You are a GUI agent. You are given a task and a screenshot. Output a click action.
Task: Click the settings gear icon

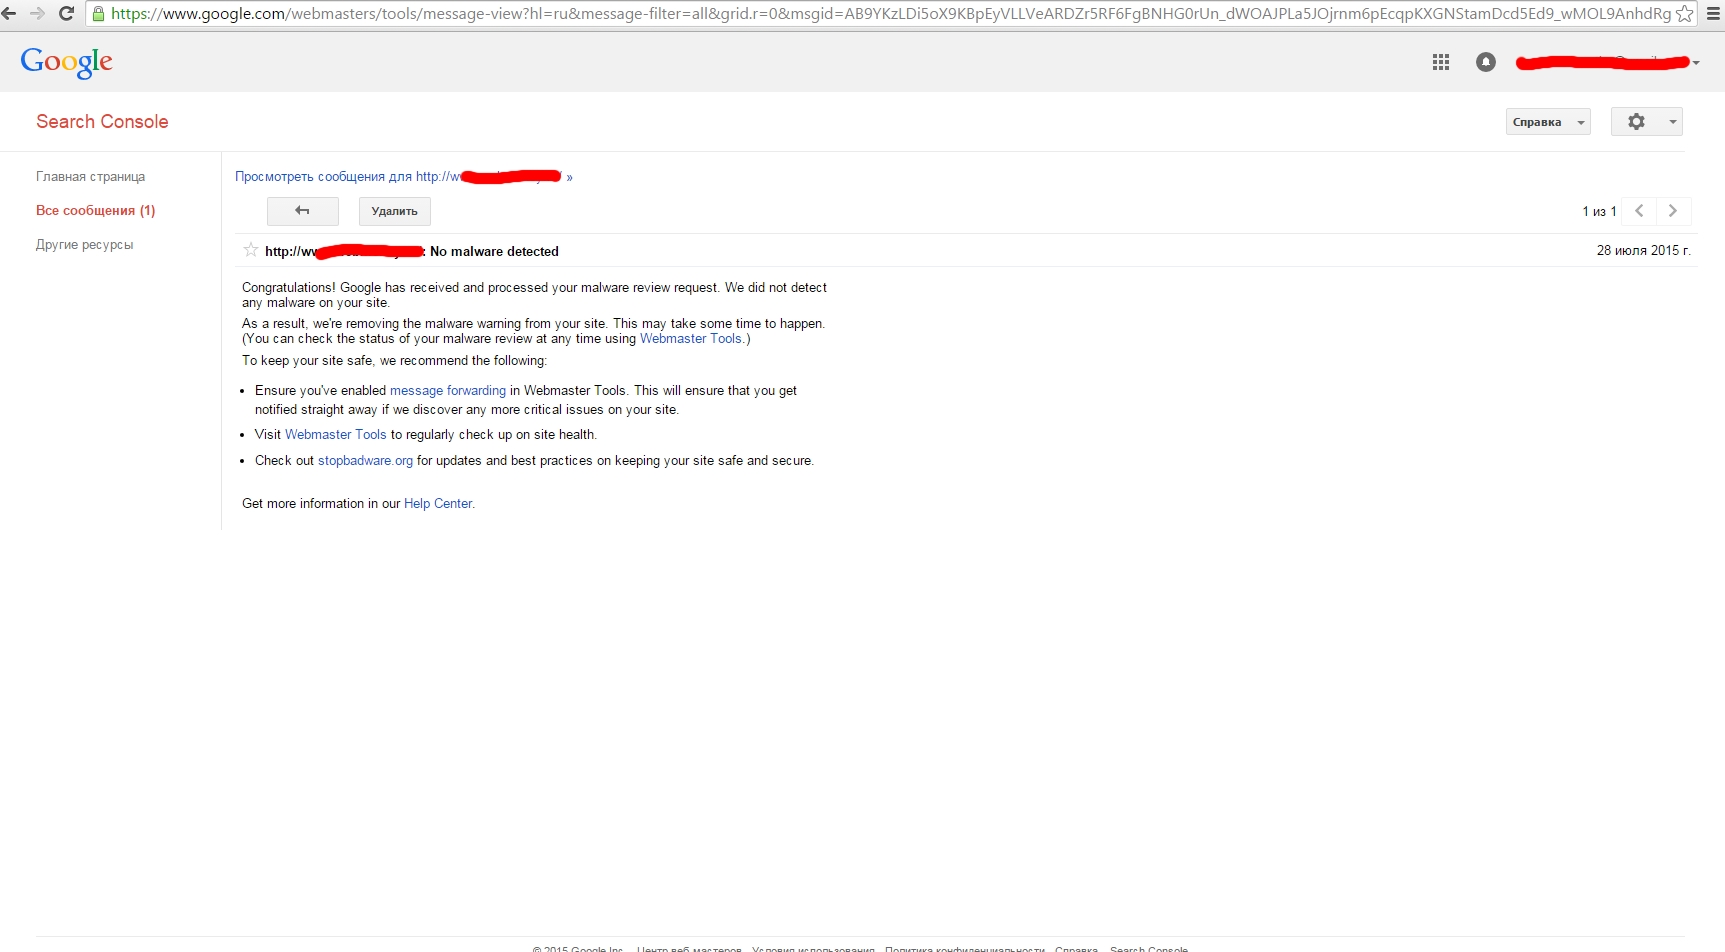pyautogui.click(x=1636, y=121)
